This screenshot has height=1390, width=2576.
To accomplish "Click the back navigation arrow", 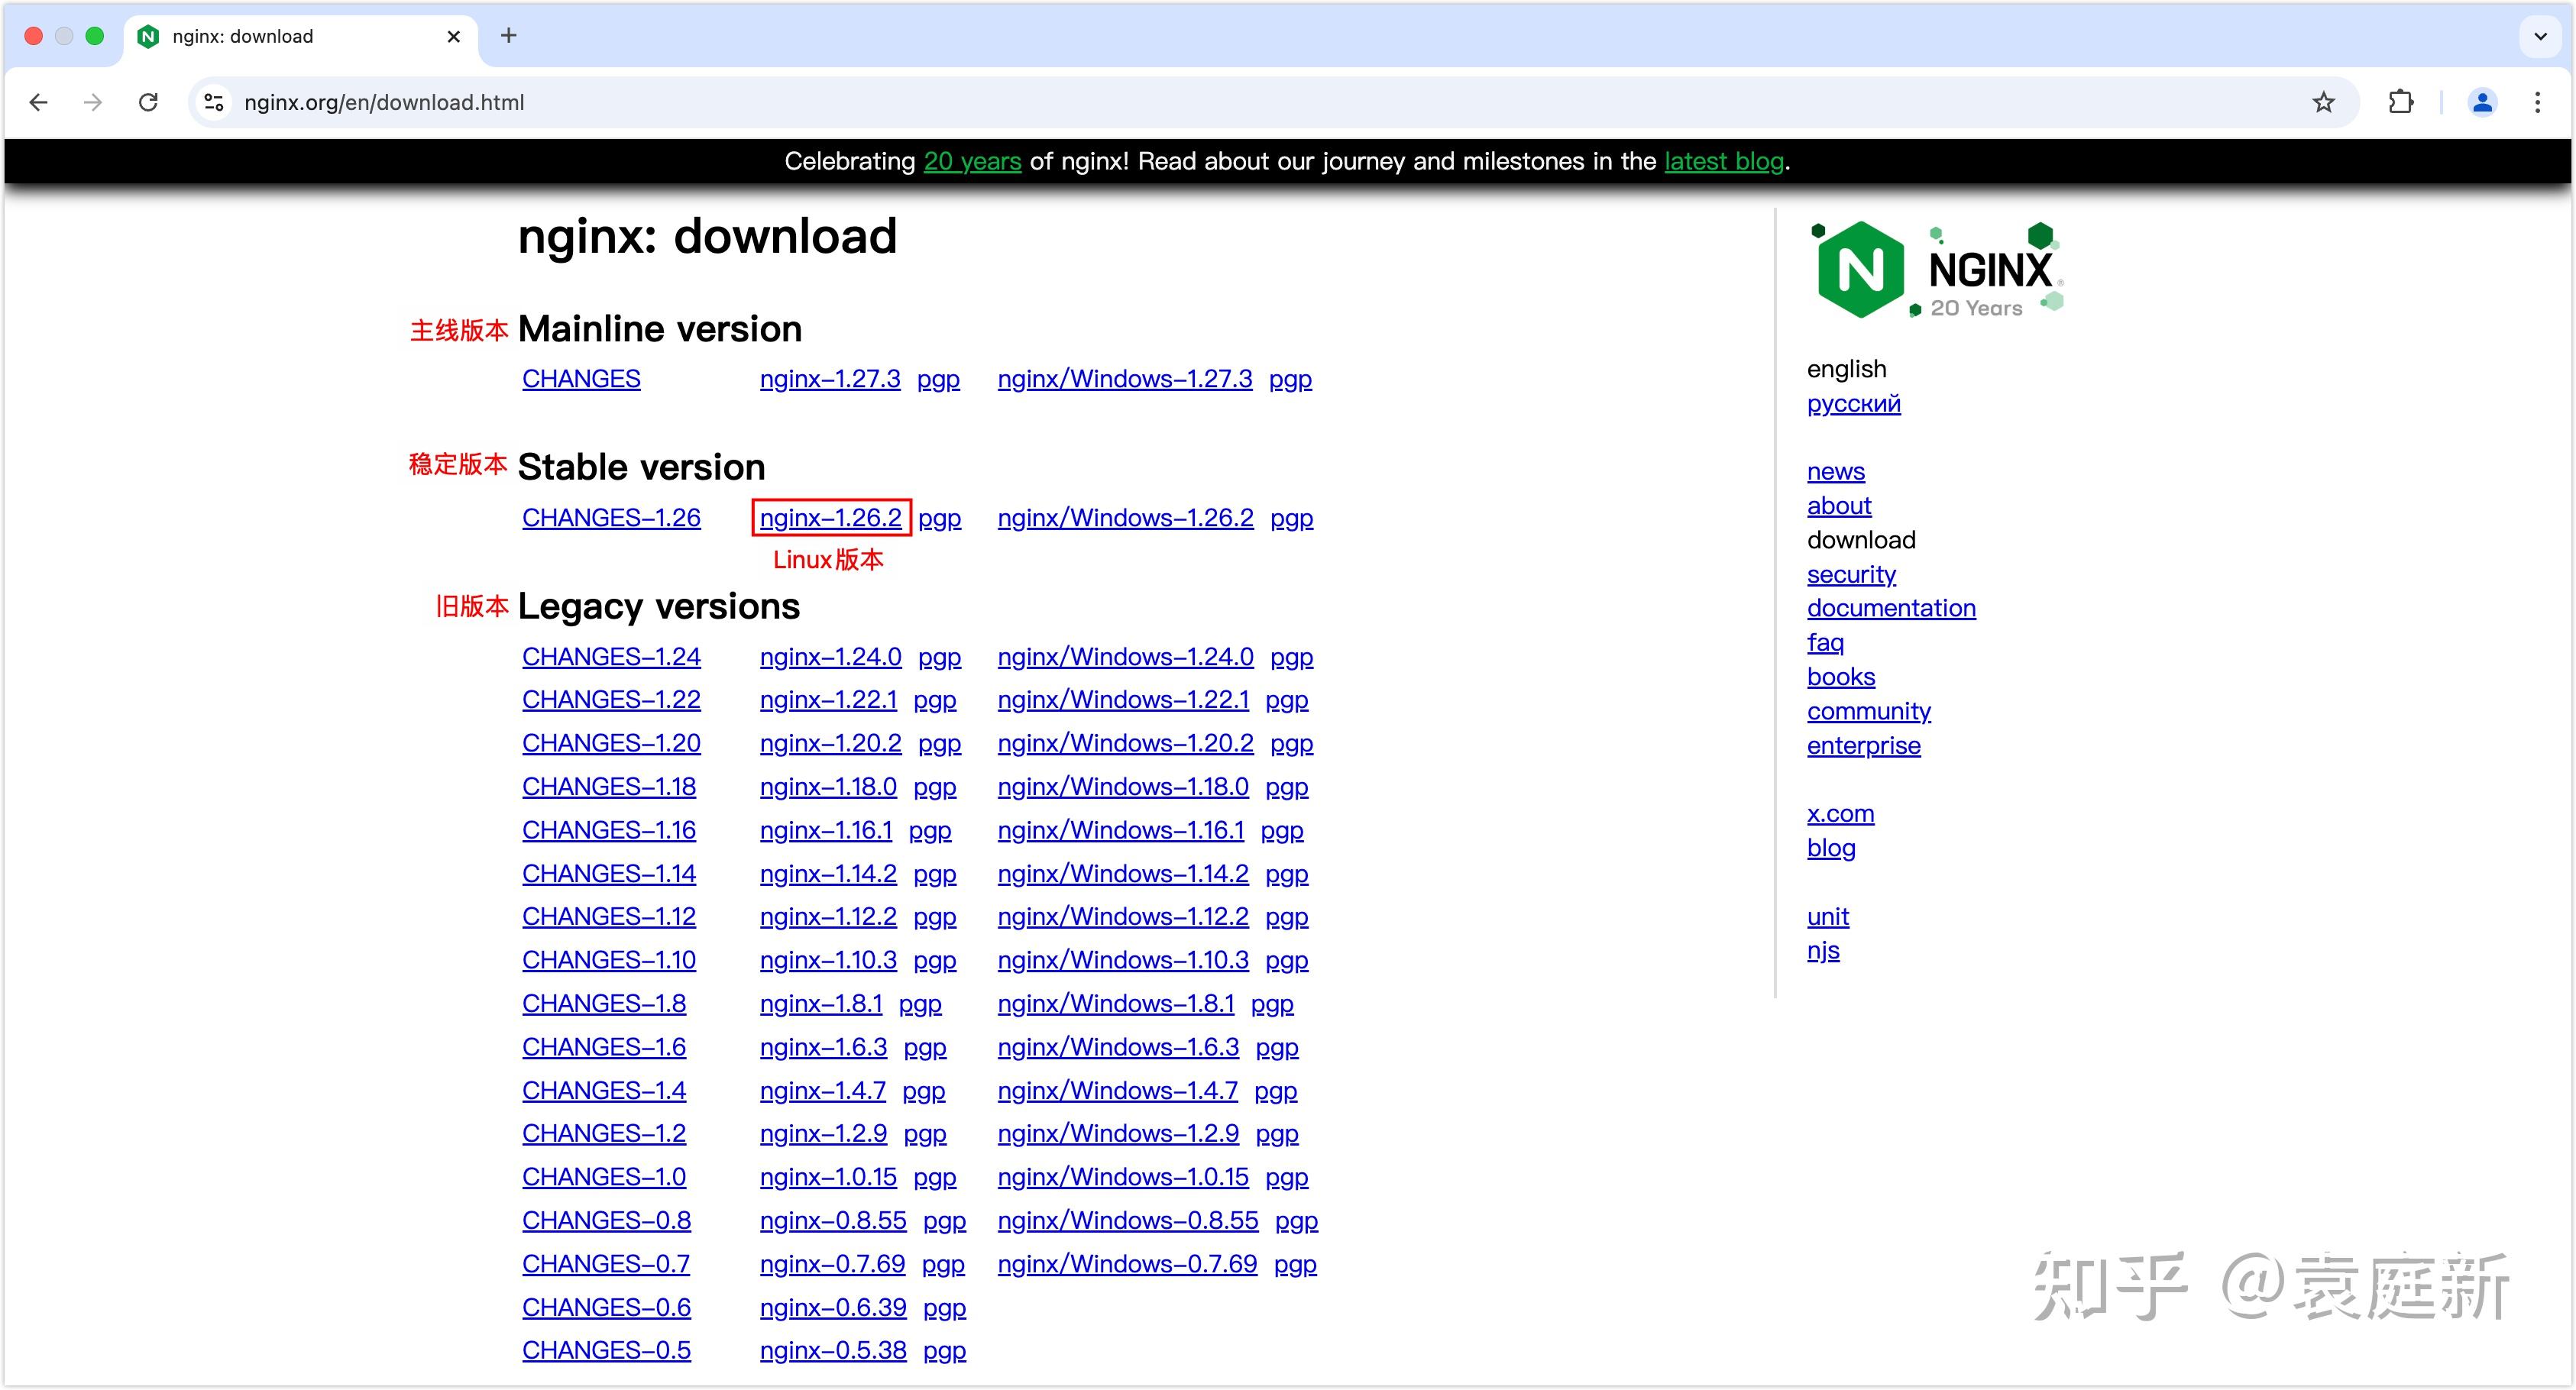I will click(37, 102).
